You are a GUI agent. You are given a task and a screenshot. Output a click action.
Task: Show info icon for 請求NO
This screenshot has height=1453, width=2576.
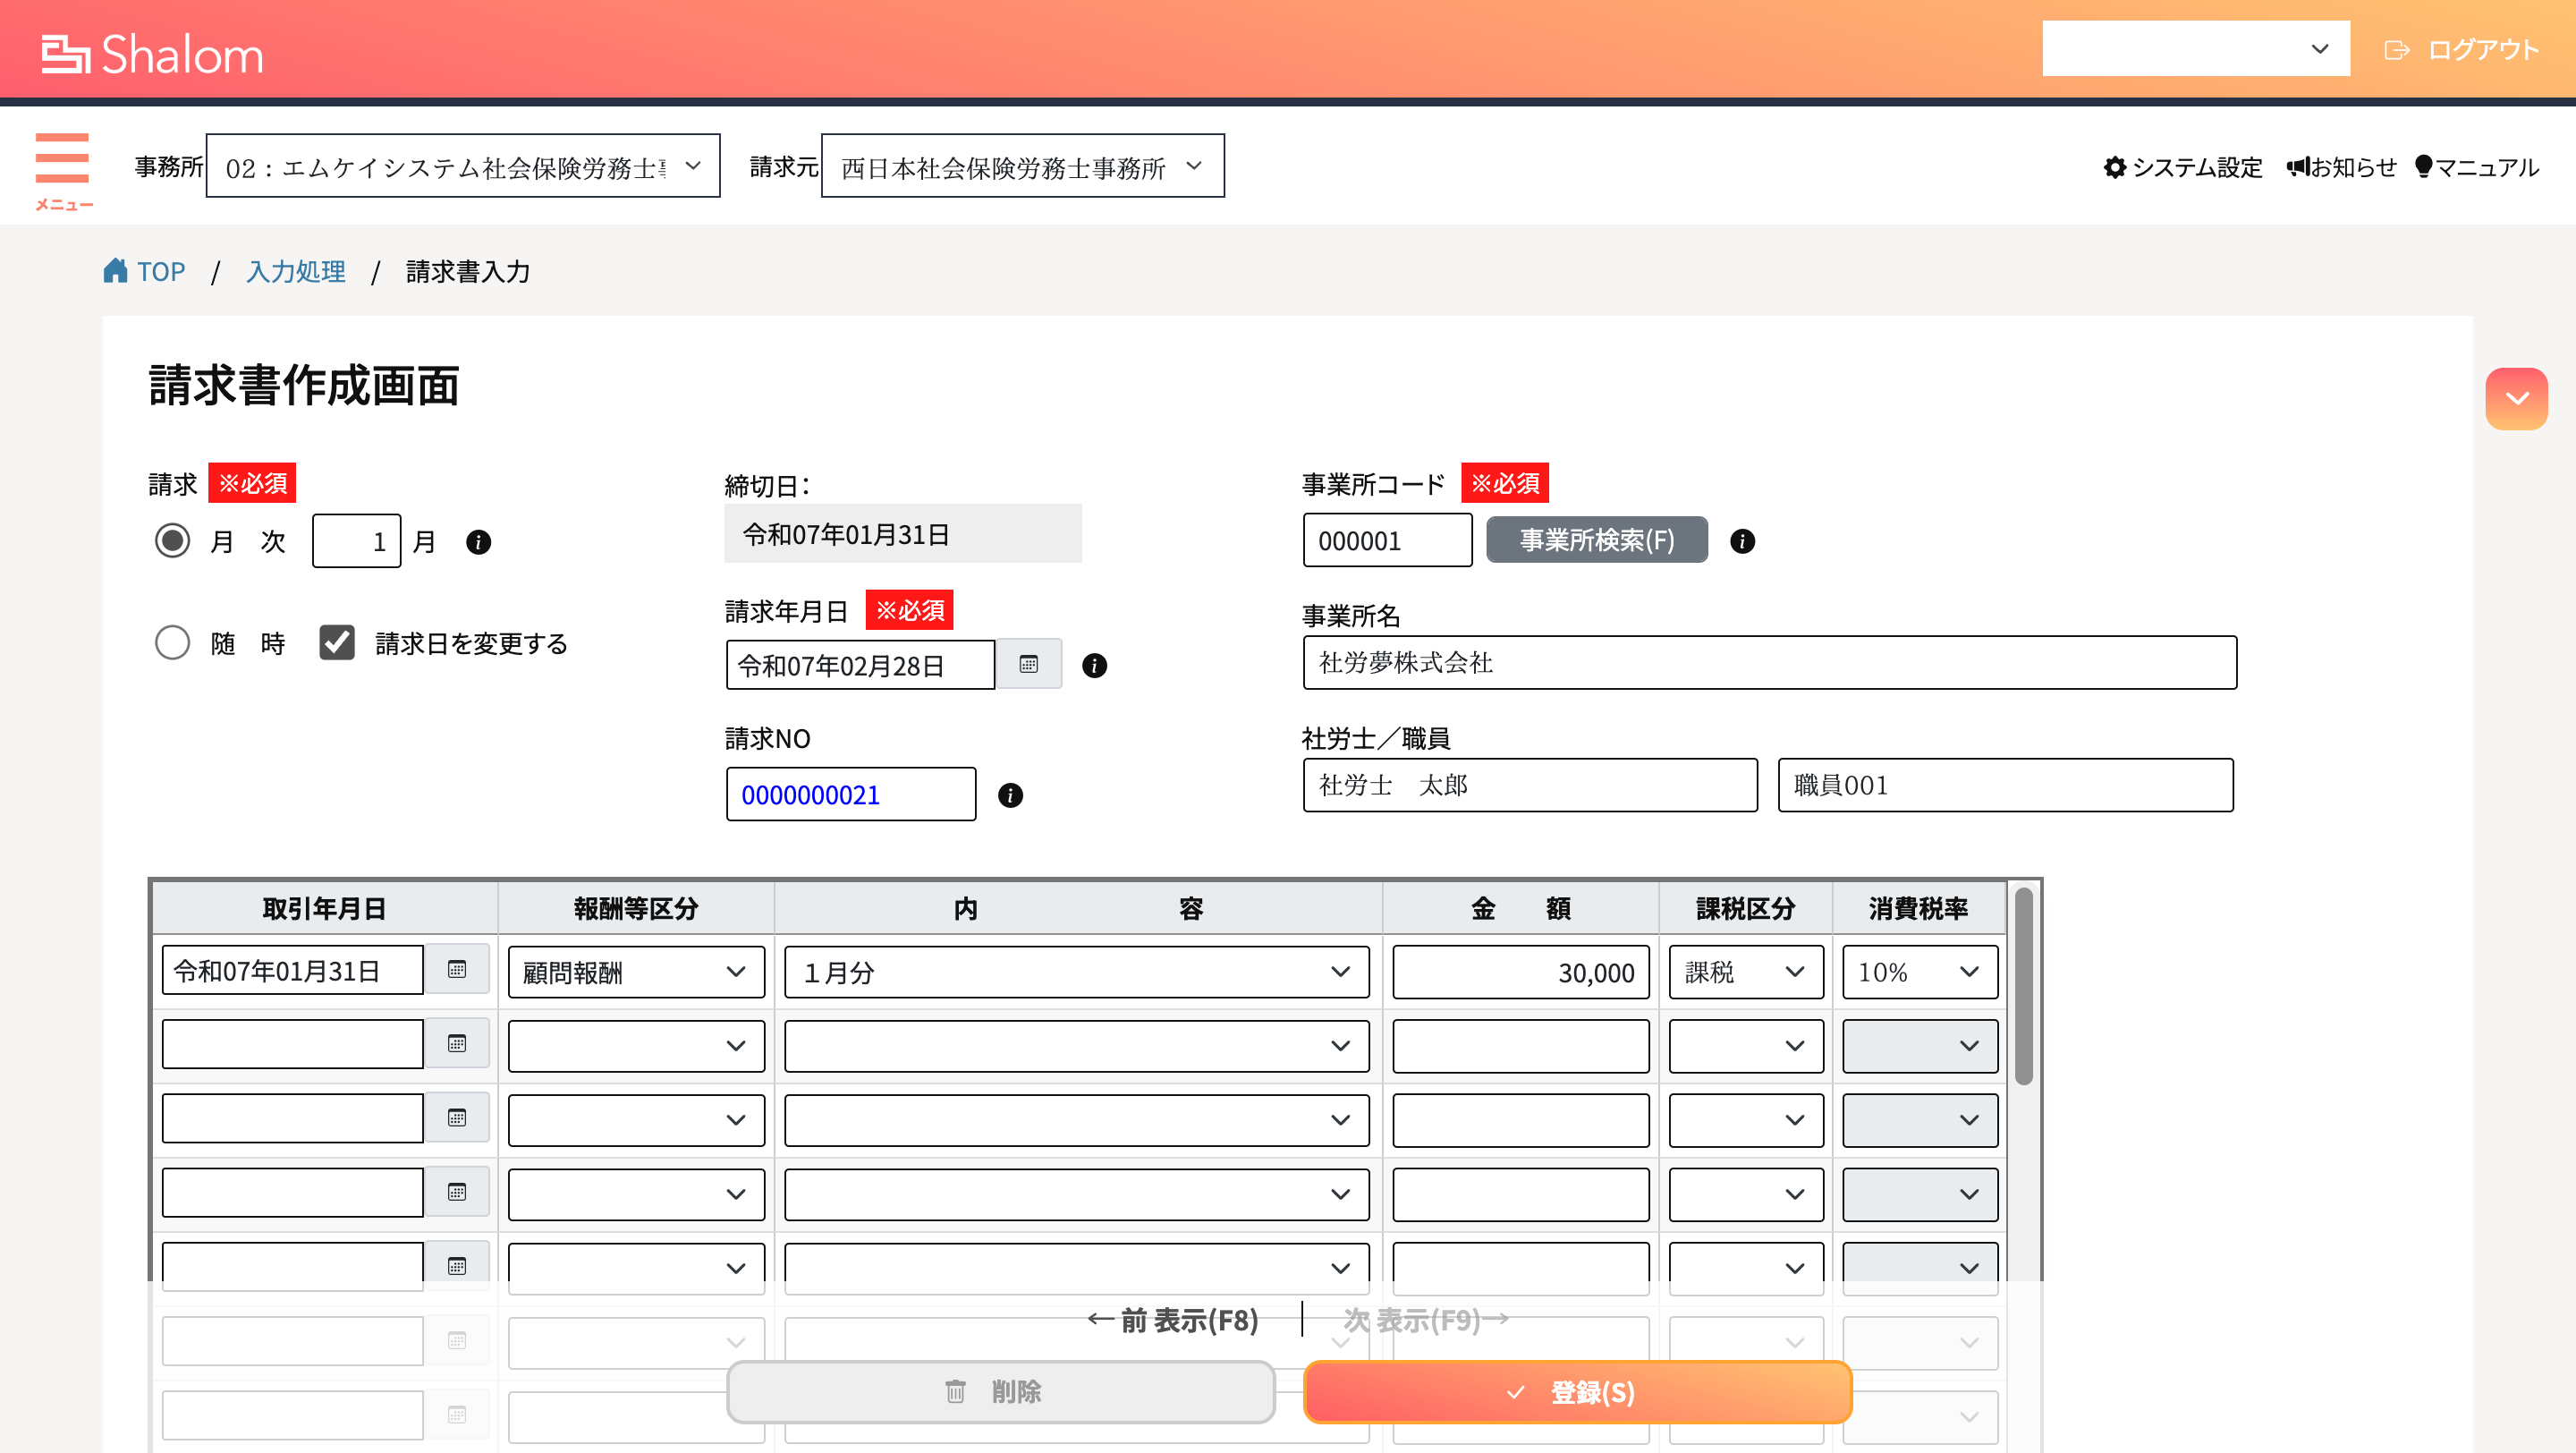pyautogui.click(x=1011, y=795)
